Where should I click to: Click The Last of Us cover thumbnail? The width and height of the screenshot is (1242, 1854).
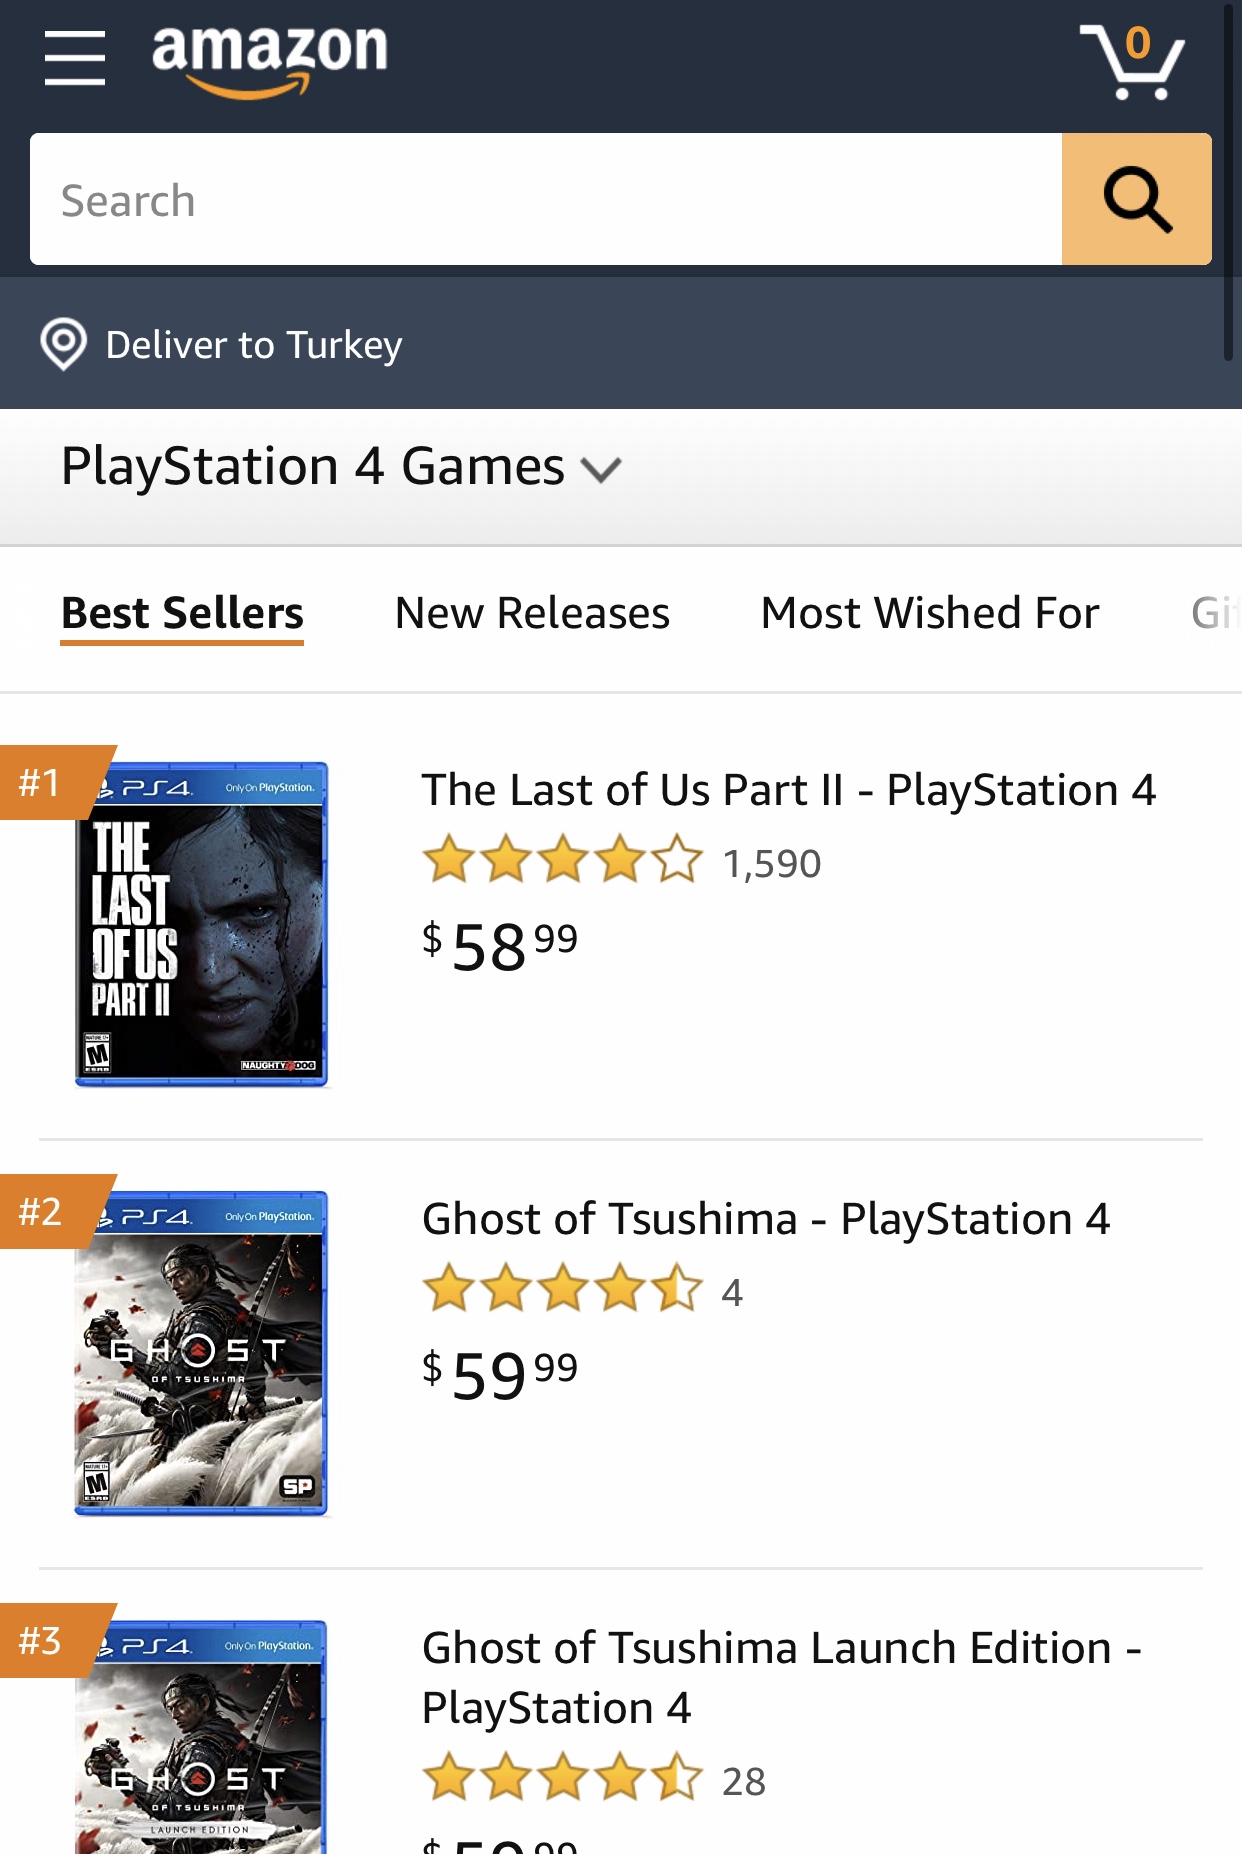(x=202, y=924)
